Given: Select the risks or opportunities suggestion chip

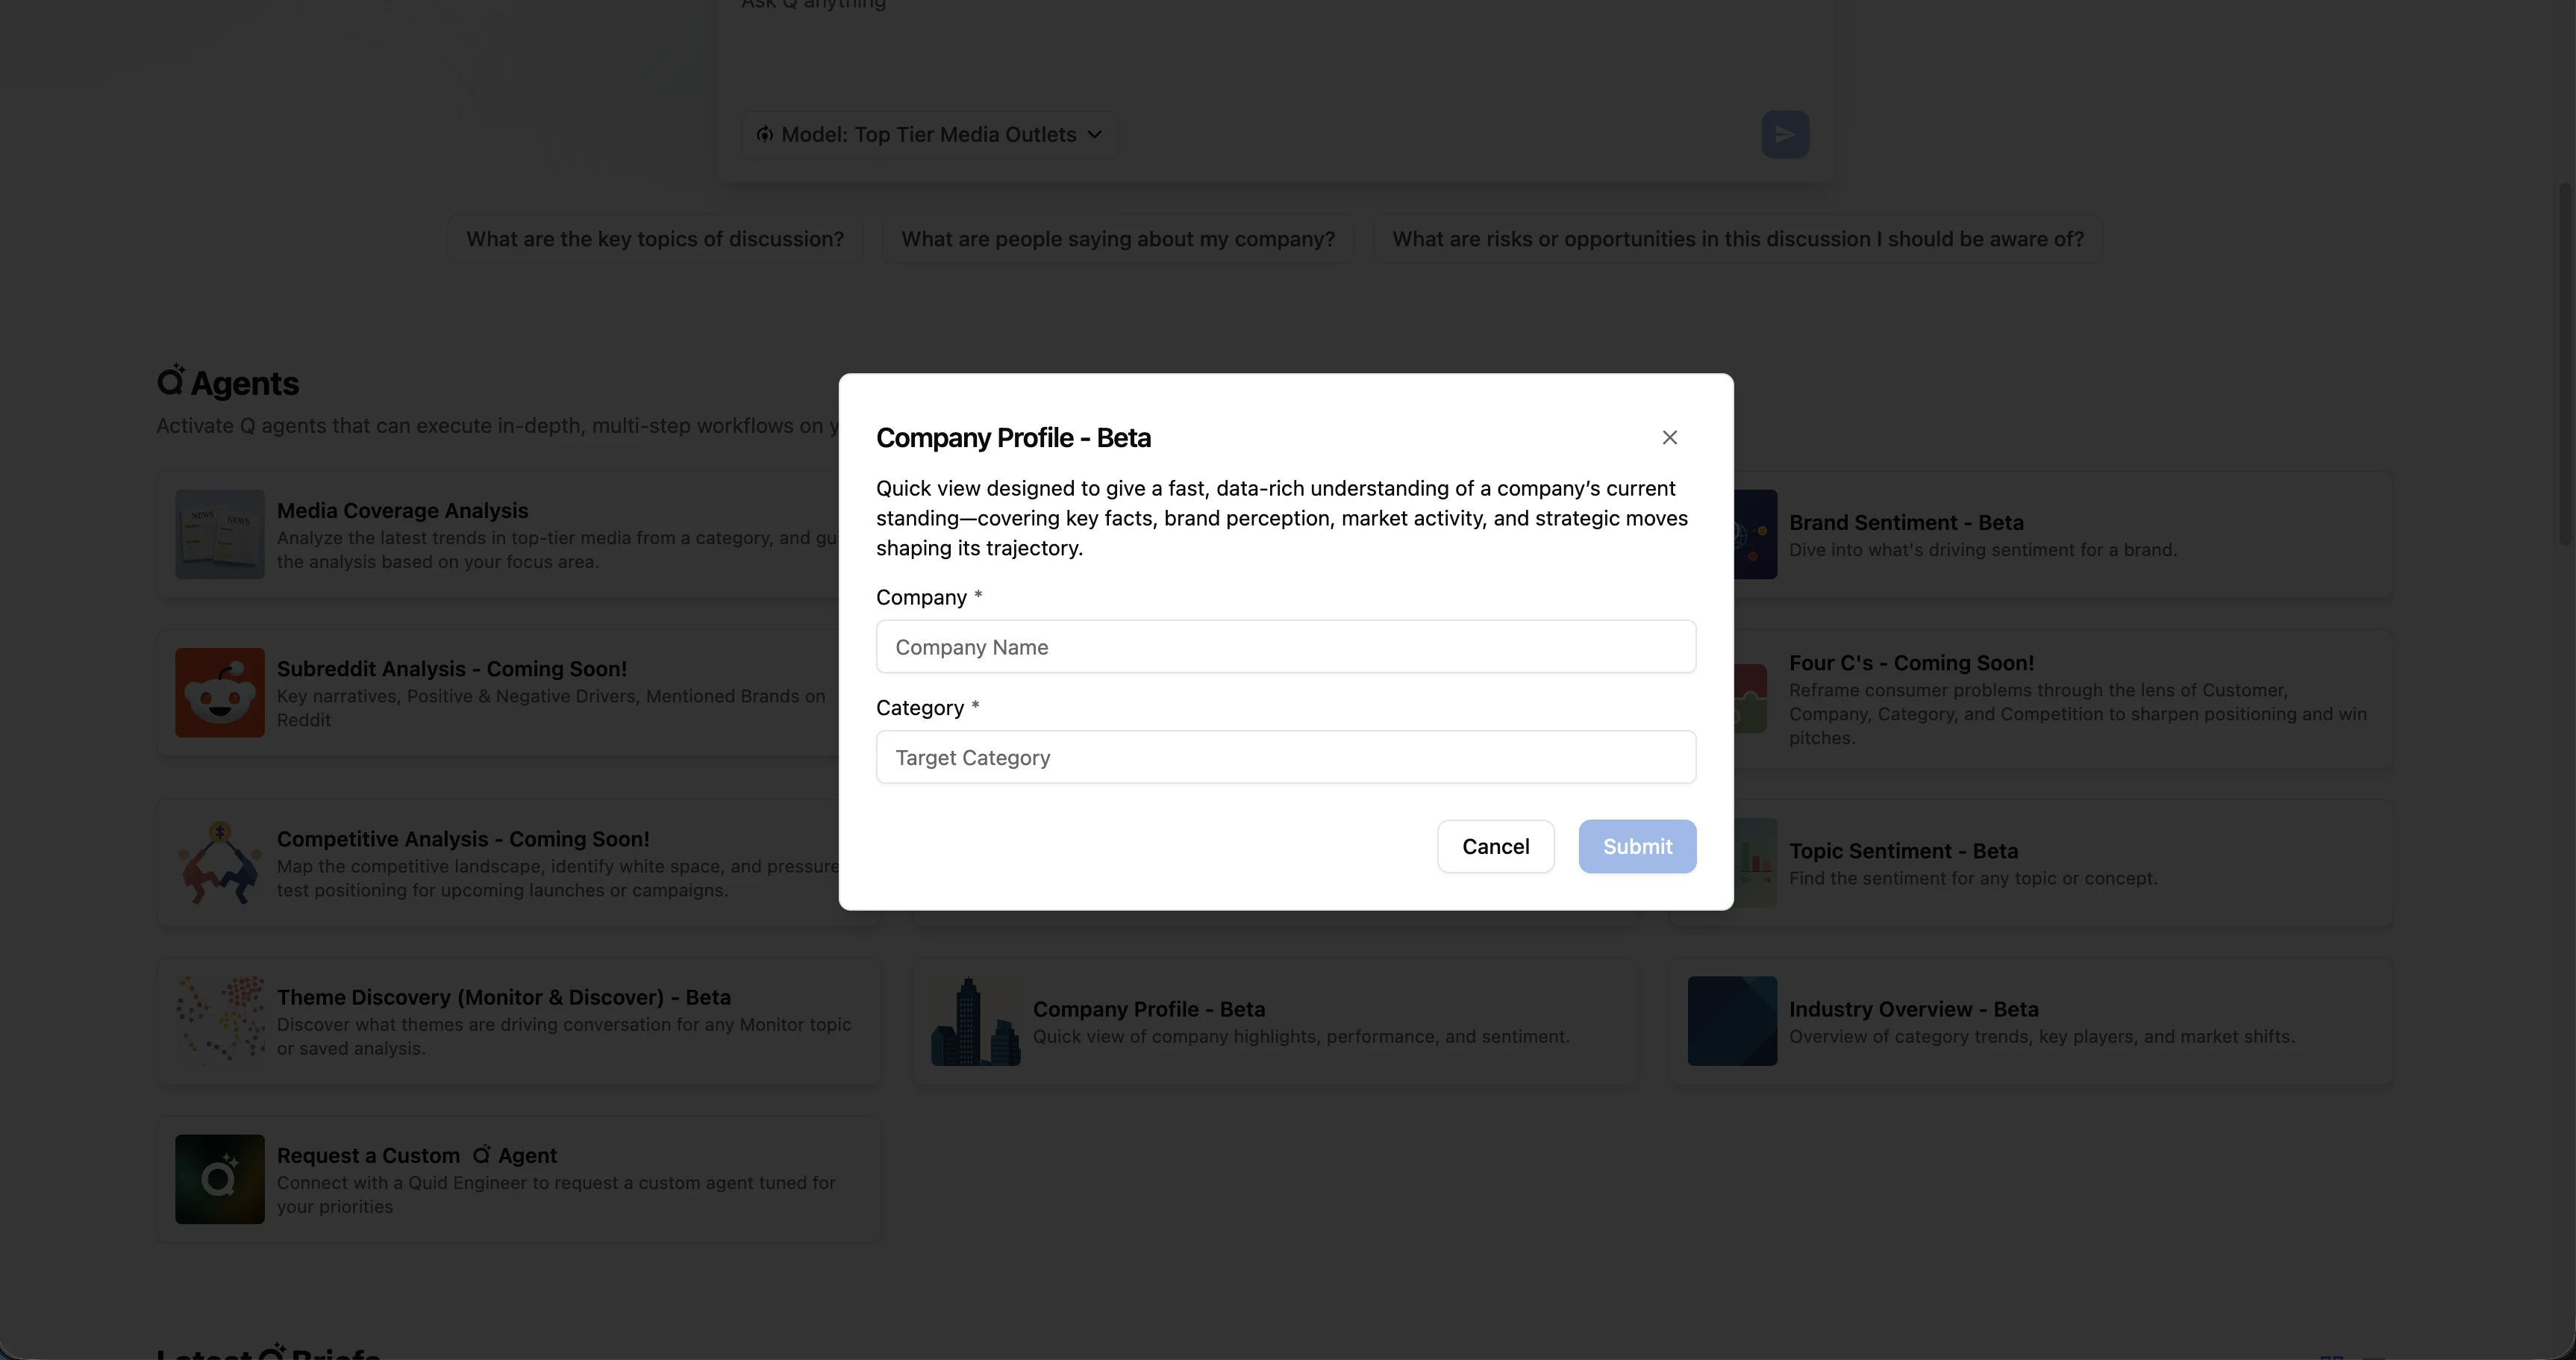Looking at the screenshot, I should pos(1737,239).
